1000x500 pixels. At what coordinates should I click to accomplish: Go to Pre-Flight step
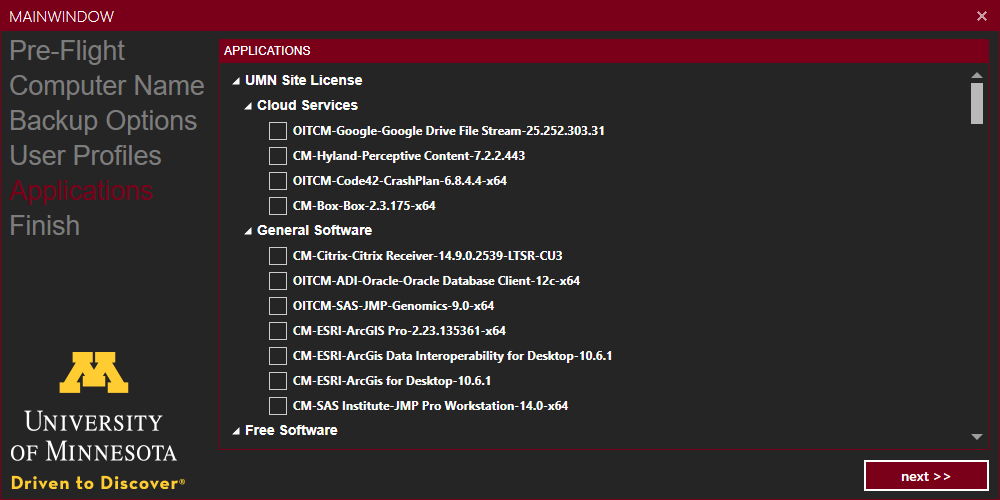click(67, 51)
